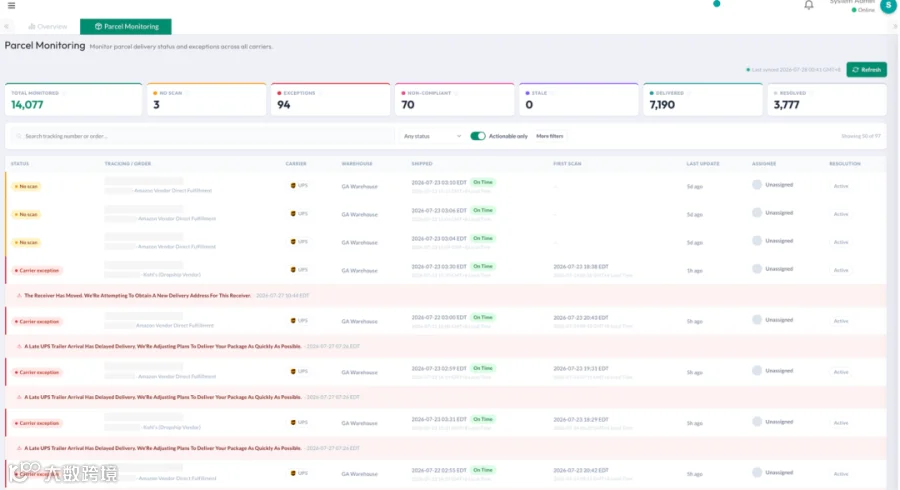Select the Parcel Monitoring tab

(126, 26)
